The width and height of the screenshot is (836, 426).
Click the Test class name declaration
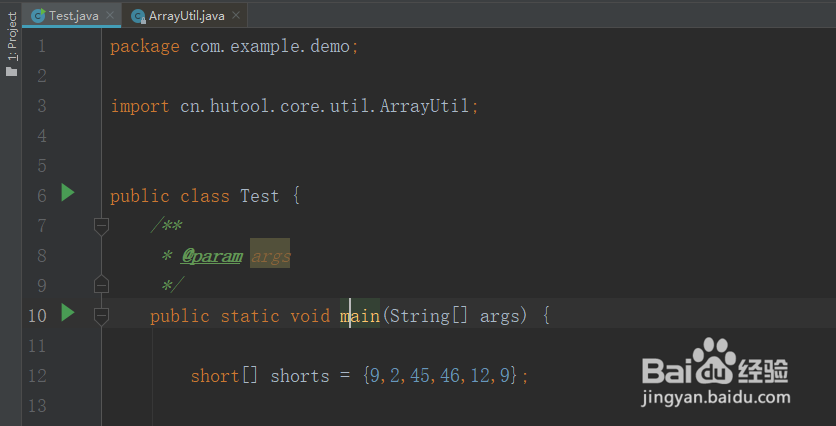[x=259, y=196]
